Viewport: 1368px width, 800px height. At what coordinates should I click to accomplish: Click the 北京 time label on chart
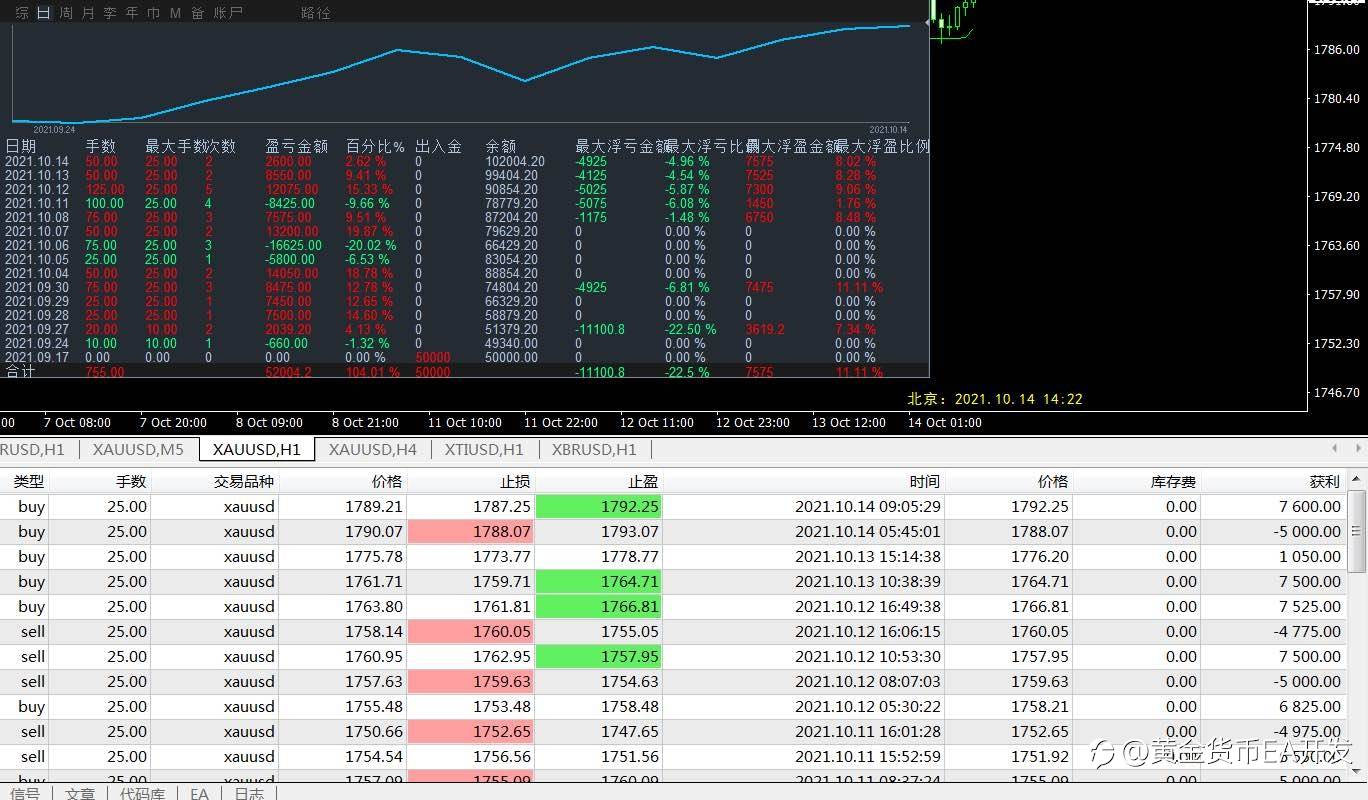pos(995,399)
